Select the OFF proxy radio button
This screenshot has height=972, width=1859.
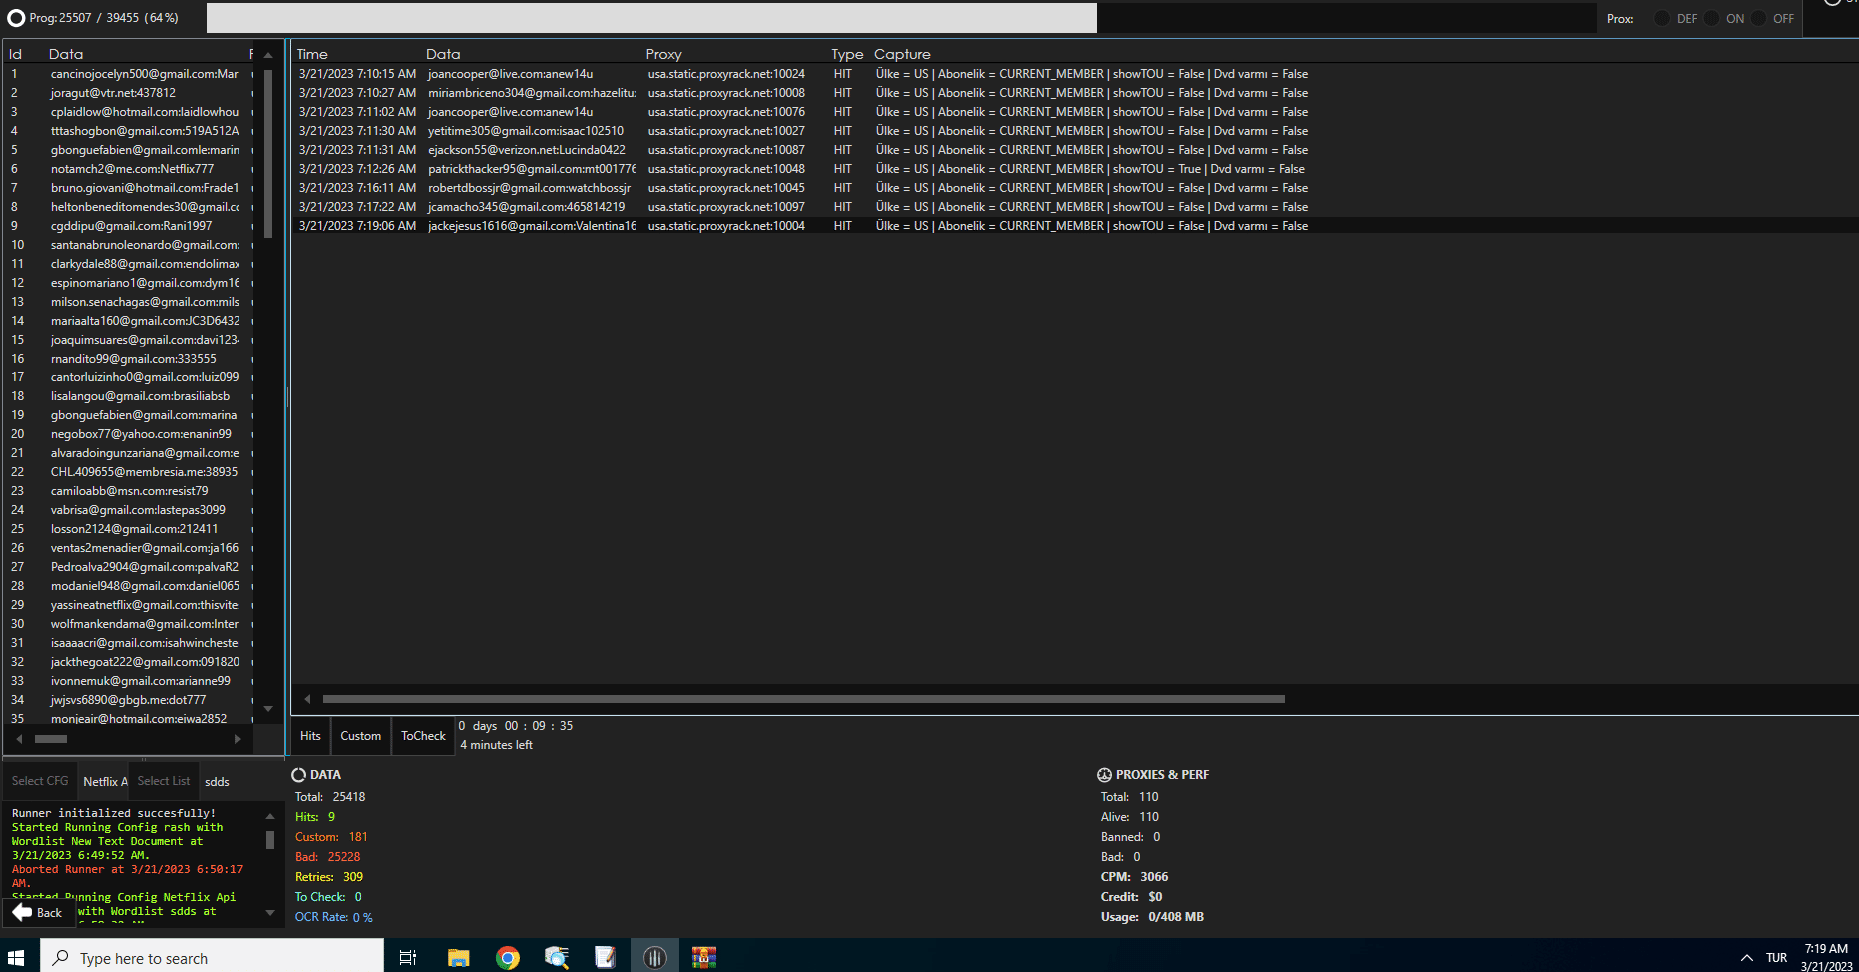(1758, 18)
